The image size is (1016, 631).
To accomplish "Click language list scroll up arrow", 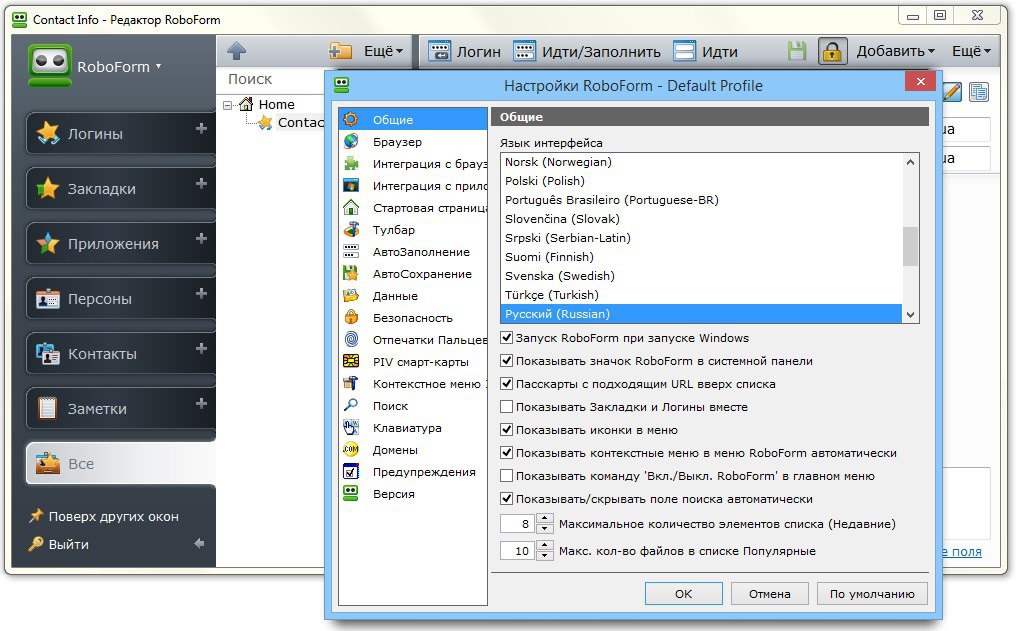I will click(x=910, y=162).
